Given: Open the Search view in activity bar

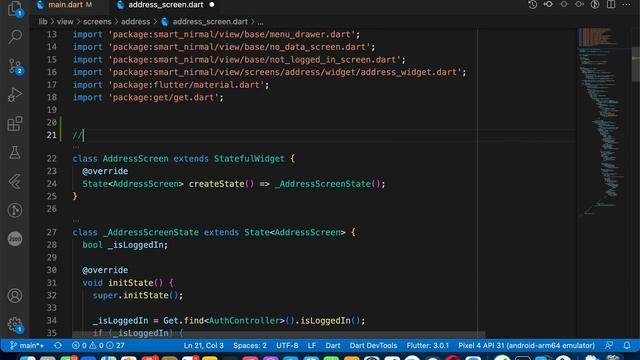Looking at the screenshot, I should [15, 36].
